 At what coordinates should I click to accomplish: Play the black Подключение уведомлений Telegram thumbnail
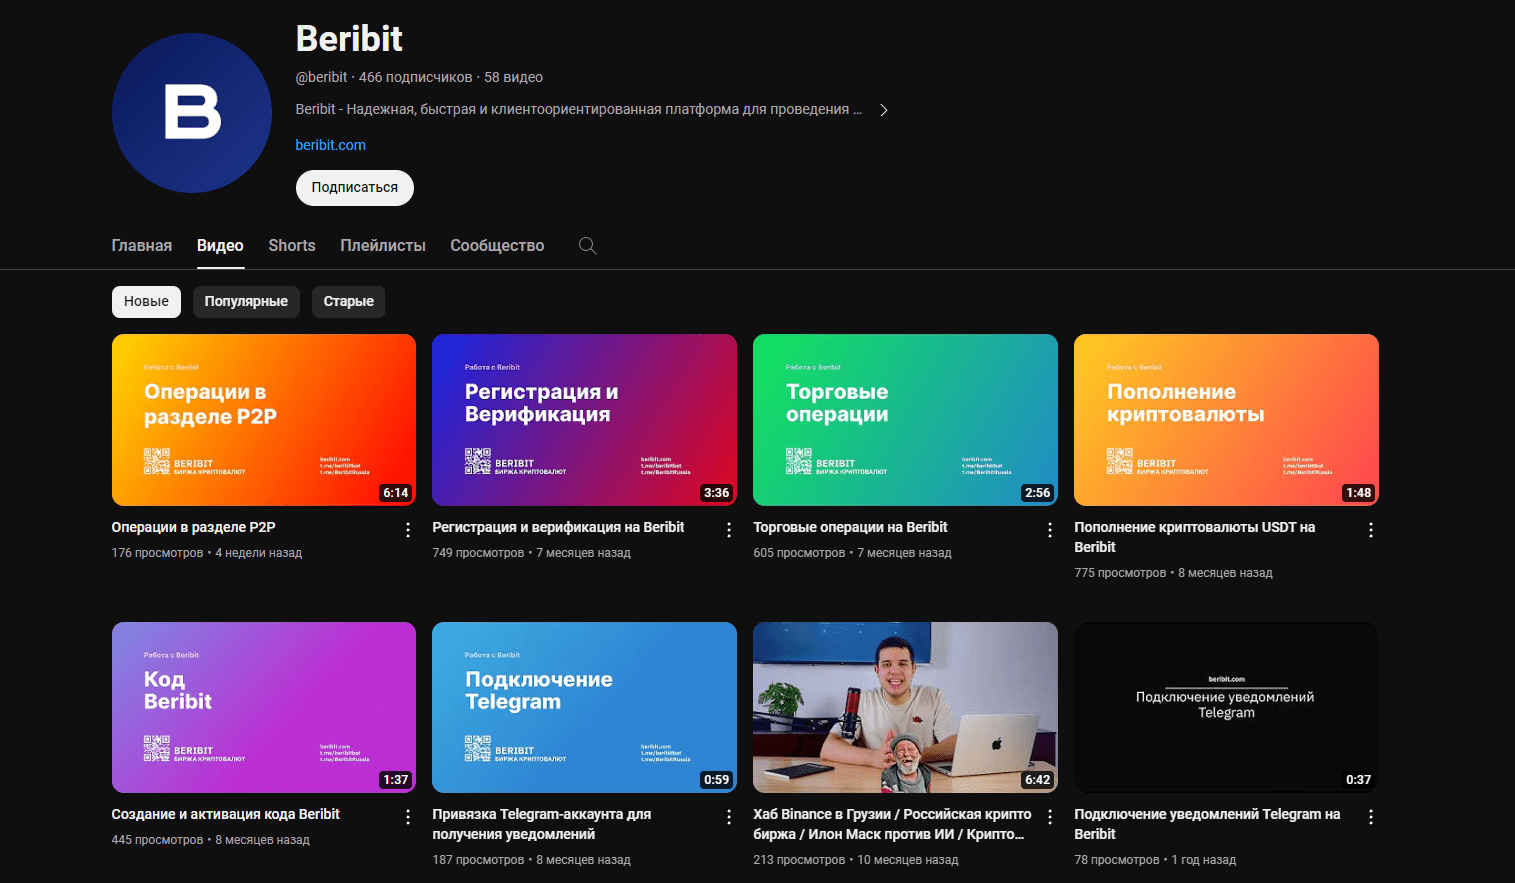(1227, 707)
